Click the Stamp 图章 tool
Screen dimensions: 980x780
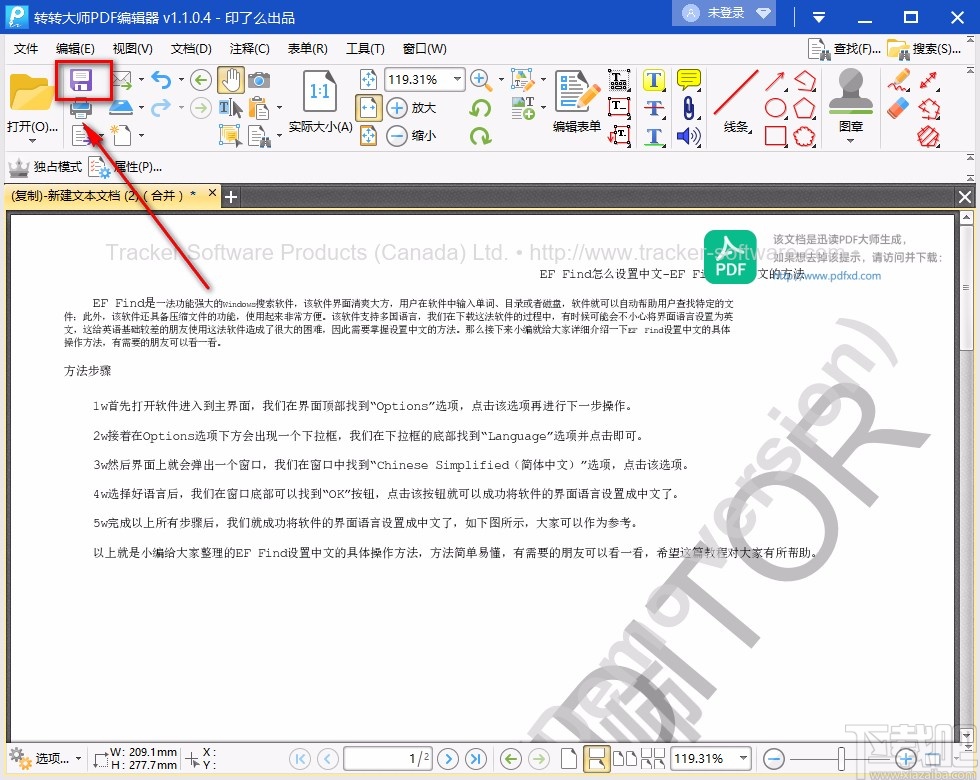pos(851,100)
